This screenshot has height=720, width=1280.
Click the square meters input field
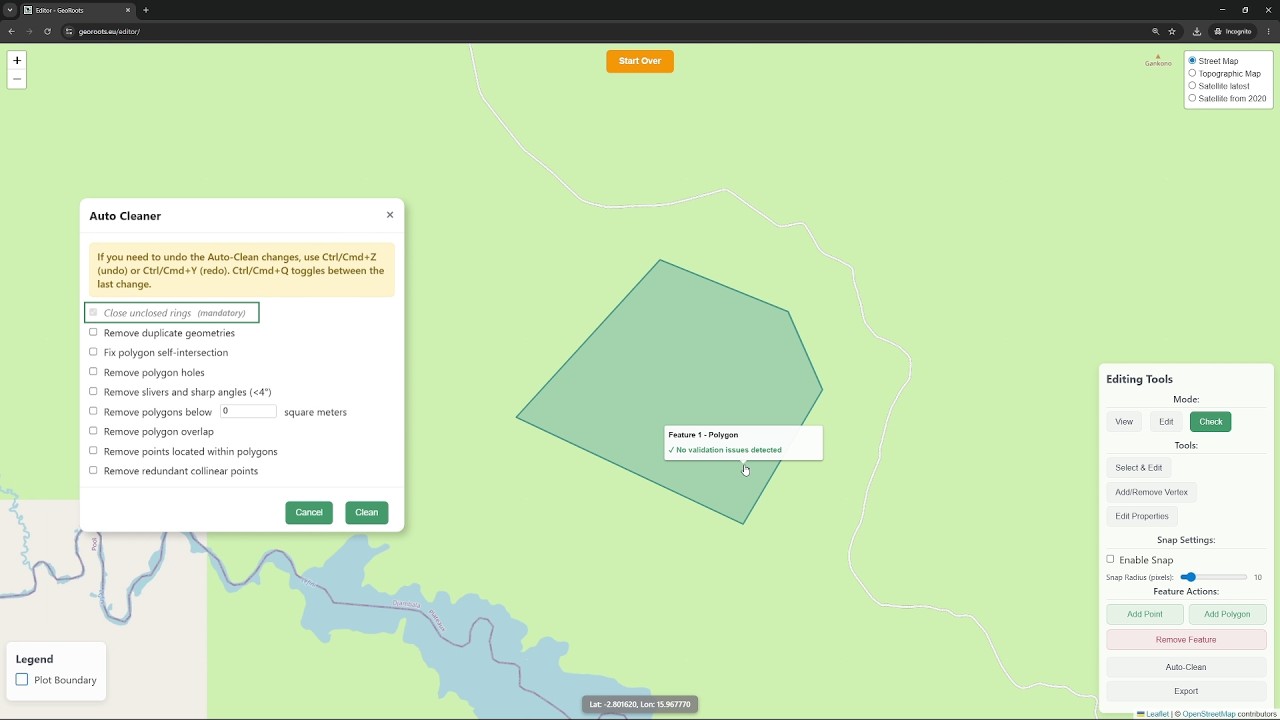247,411
